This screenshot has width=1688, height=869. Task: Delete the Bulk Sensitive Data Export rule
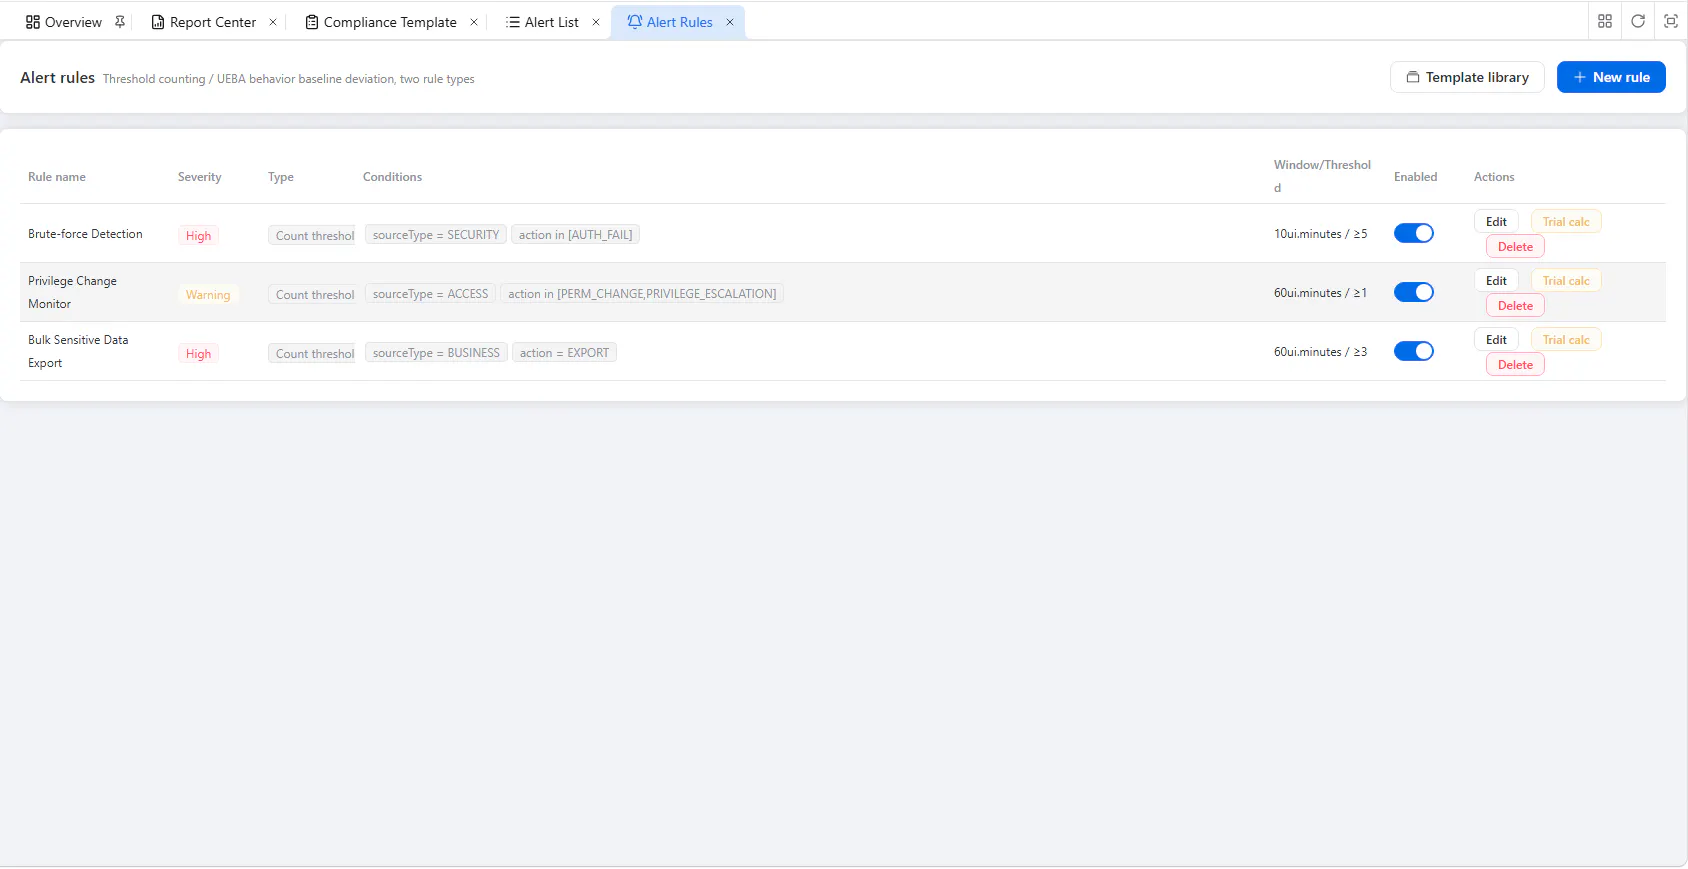[1515, 365]
